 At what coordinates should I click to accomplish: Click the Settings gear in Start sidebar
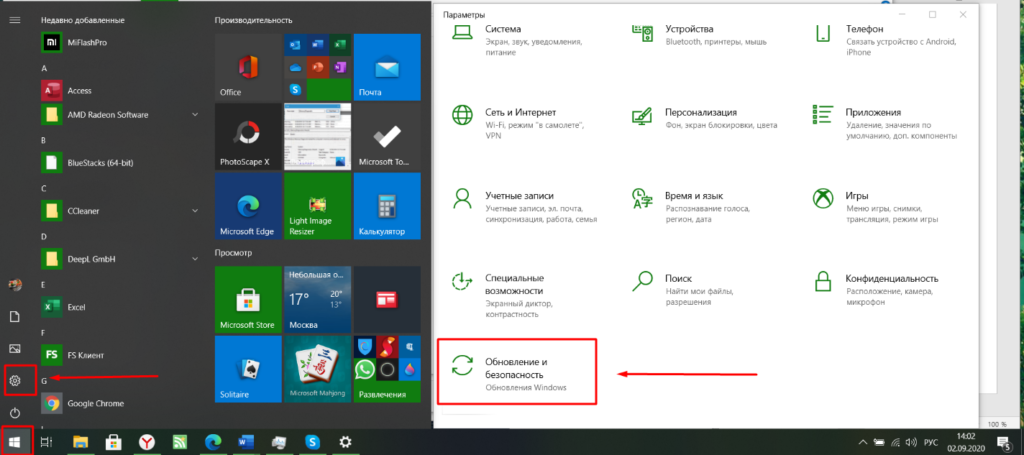pyautogui.click(x=15, y=380)
